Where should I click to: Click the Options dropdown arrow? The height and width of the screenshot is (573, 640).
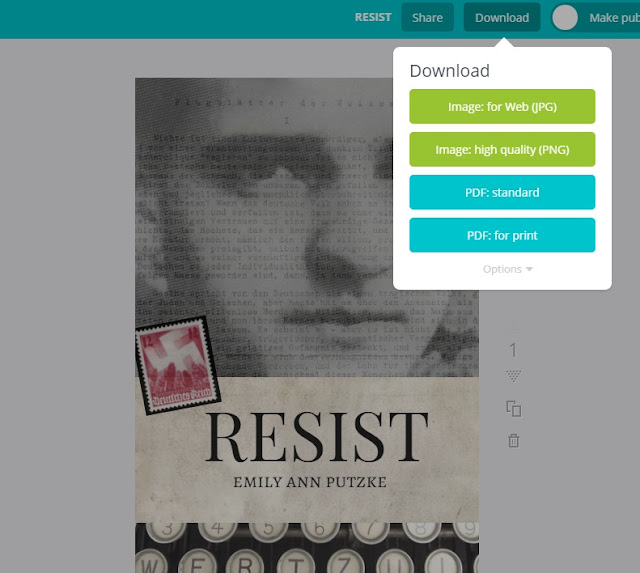click(x=529, y=269)
